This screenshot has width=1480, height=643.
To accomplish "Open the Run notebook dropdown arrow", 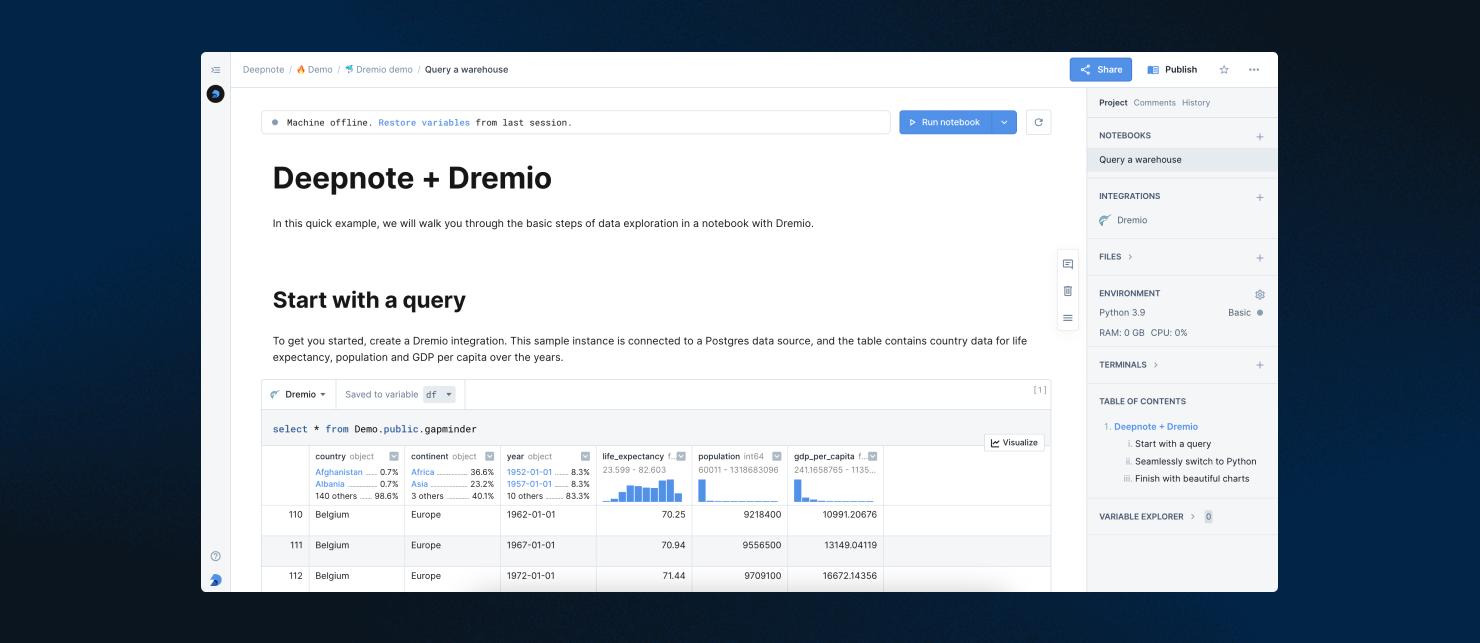I will [x=1004, y=122].
